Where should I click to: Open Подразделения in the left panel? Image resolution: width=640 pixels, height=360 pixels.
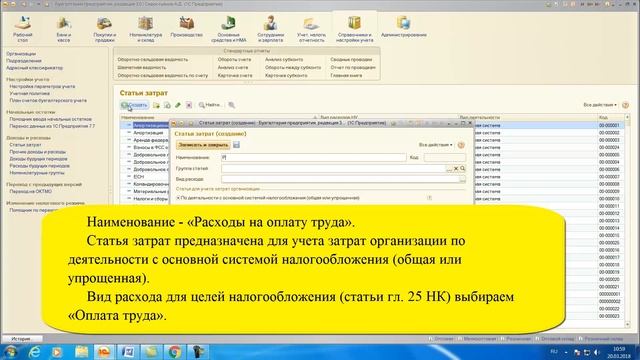click(24, 61)
